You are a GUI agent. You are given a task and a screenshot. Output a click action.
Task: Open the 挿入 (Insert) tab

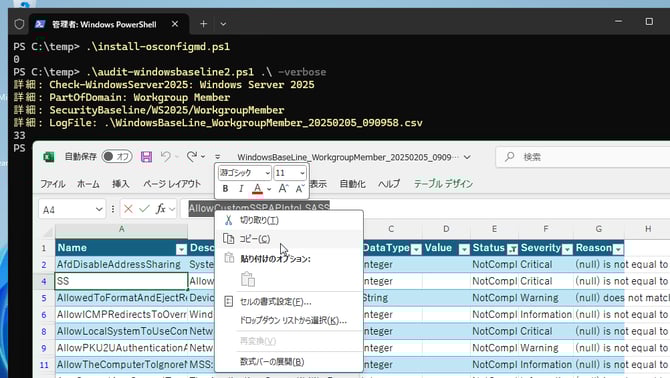pos(120,184)
